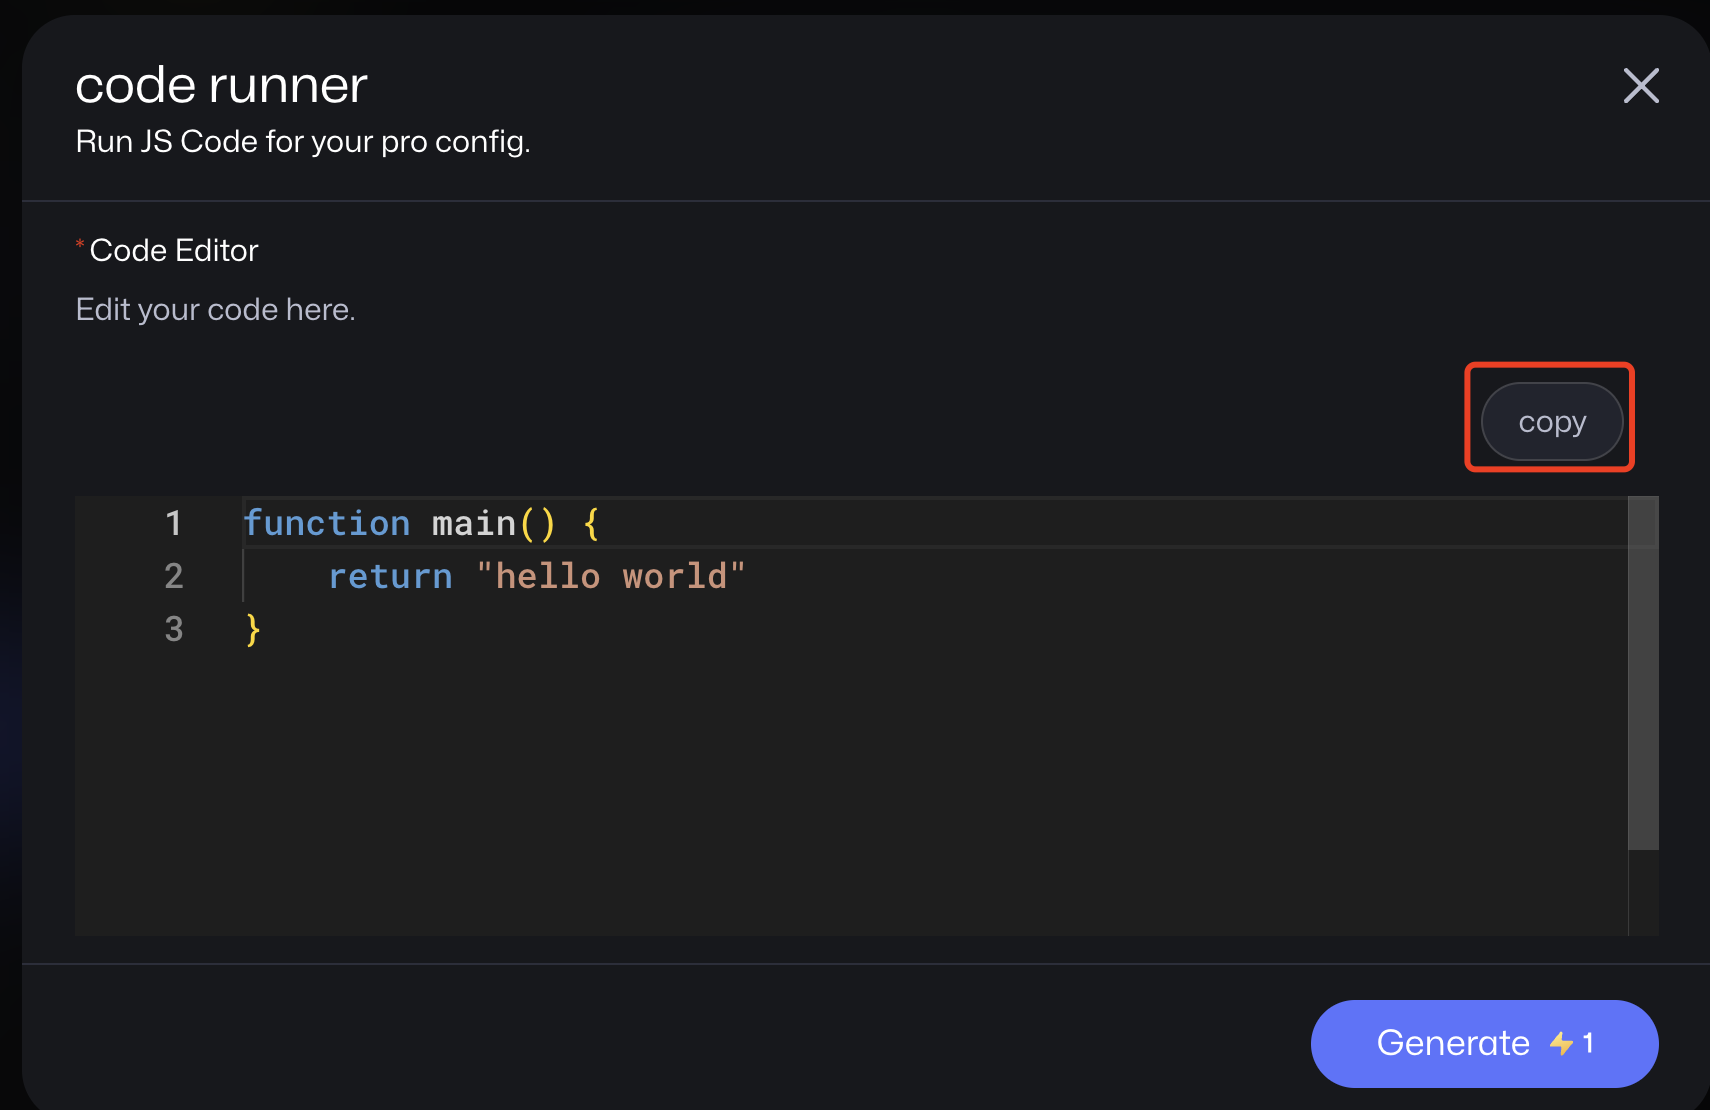1710x1110 pixels.
Task: Click the empty area below the code
Action: 850,800
